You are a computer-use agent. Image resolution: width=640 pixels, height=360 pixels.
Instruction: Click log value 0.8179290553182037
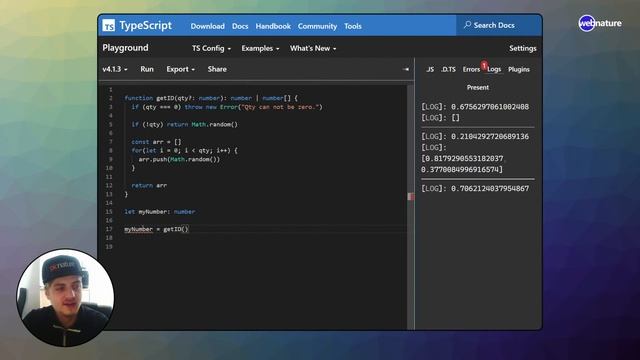click(463, 159)
